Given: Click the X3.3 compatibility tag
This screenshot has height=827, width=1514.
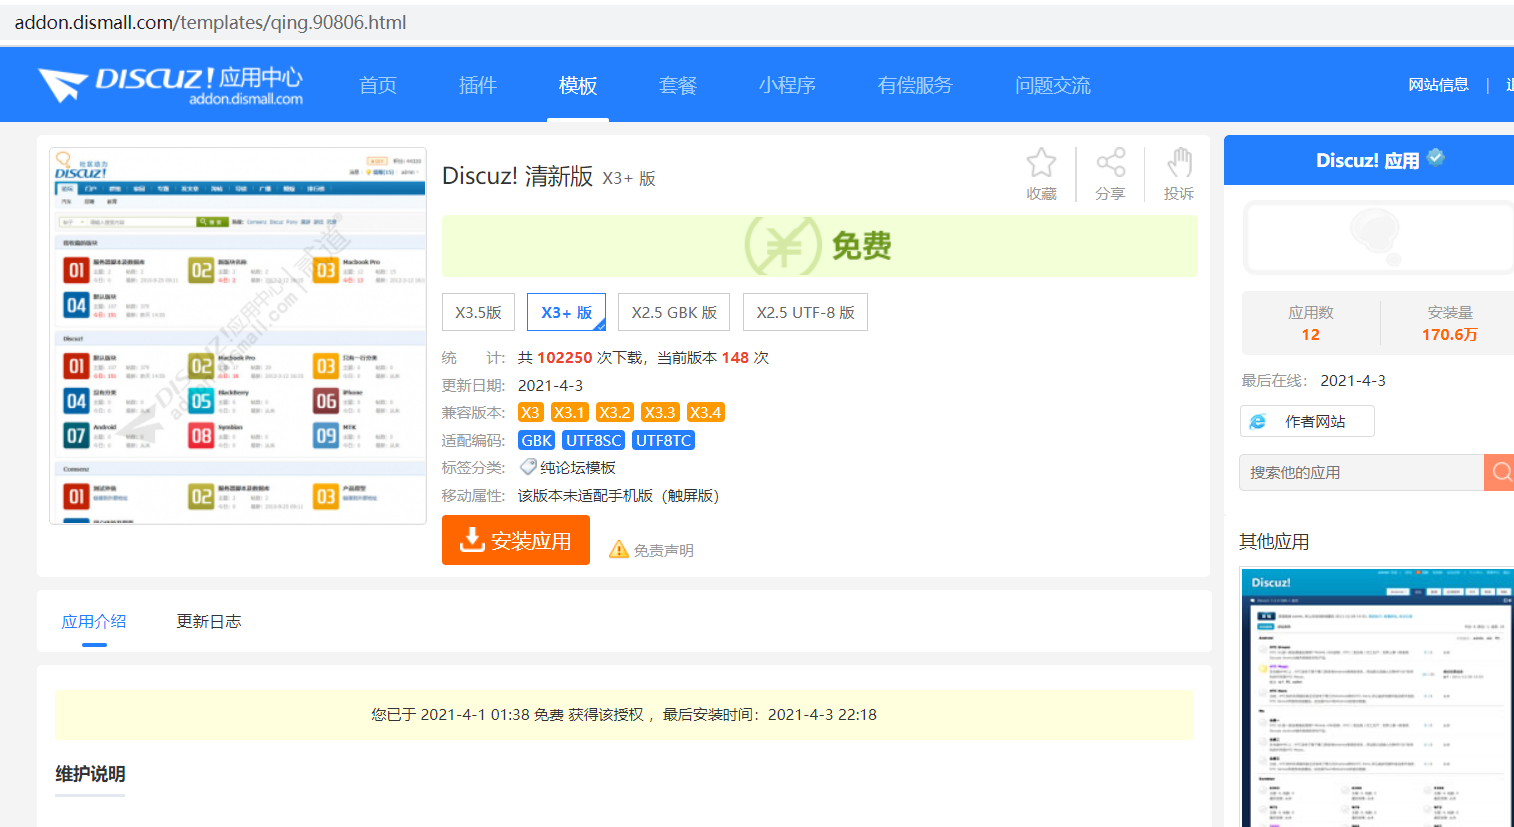Looking at the screenshot, I should [x=660, y=412].
